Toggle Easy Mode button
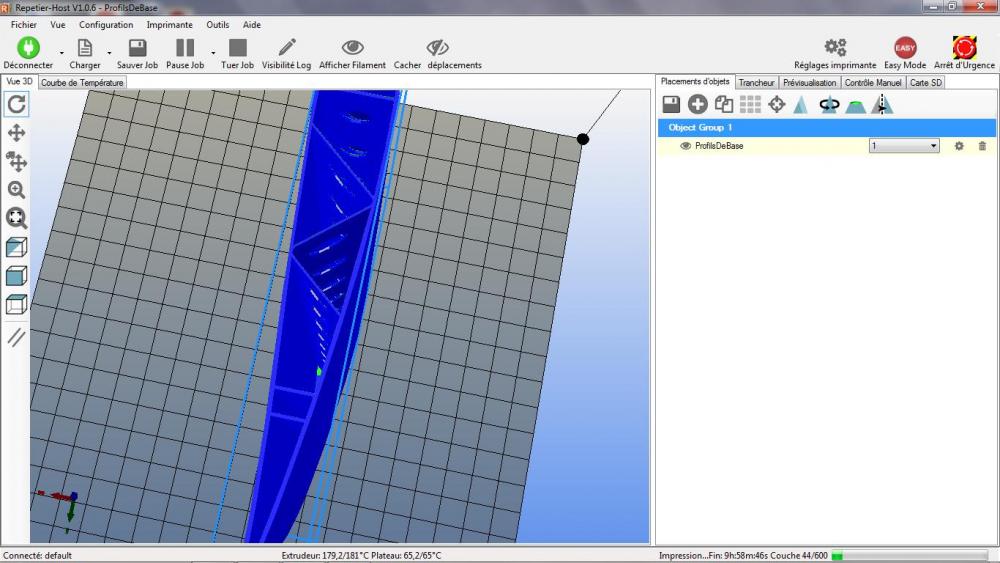The height and width of the screenshot is (563, 1000). click(x=905, y=48)
